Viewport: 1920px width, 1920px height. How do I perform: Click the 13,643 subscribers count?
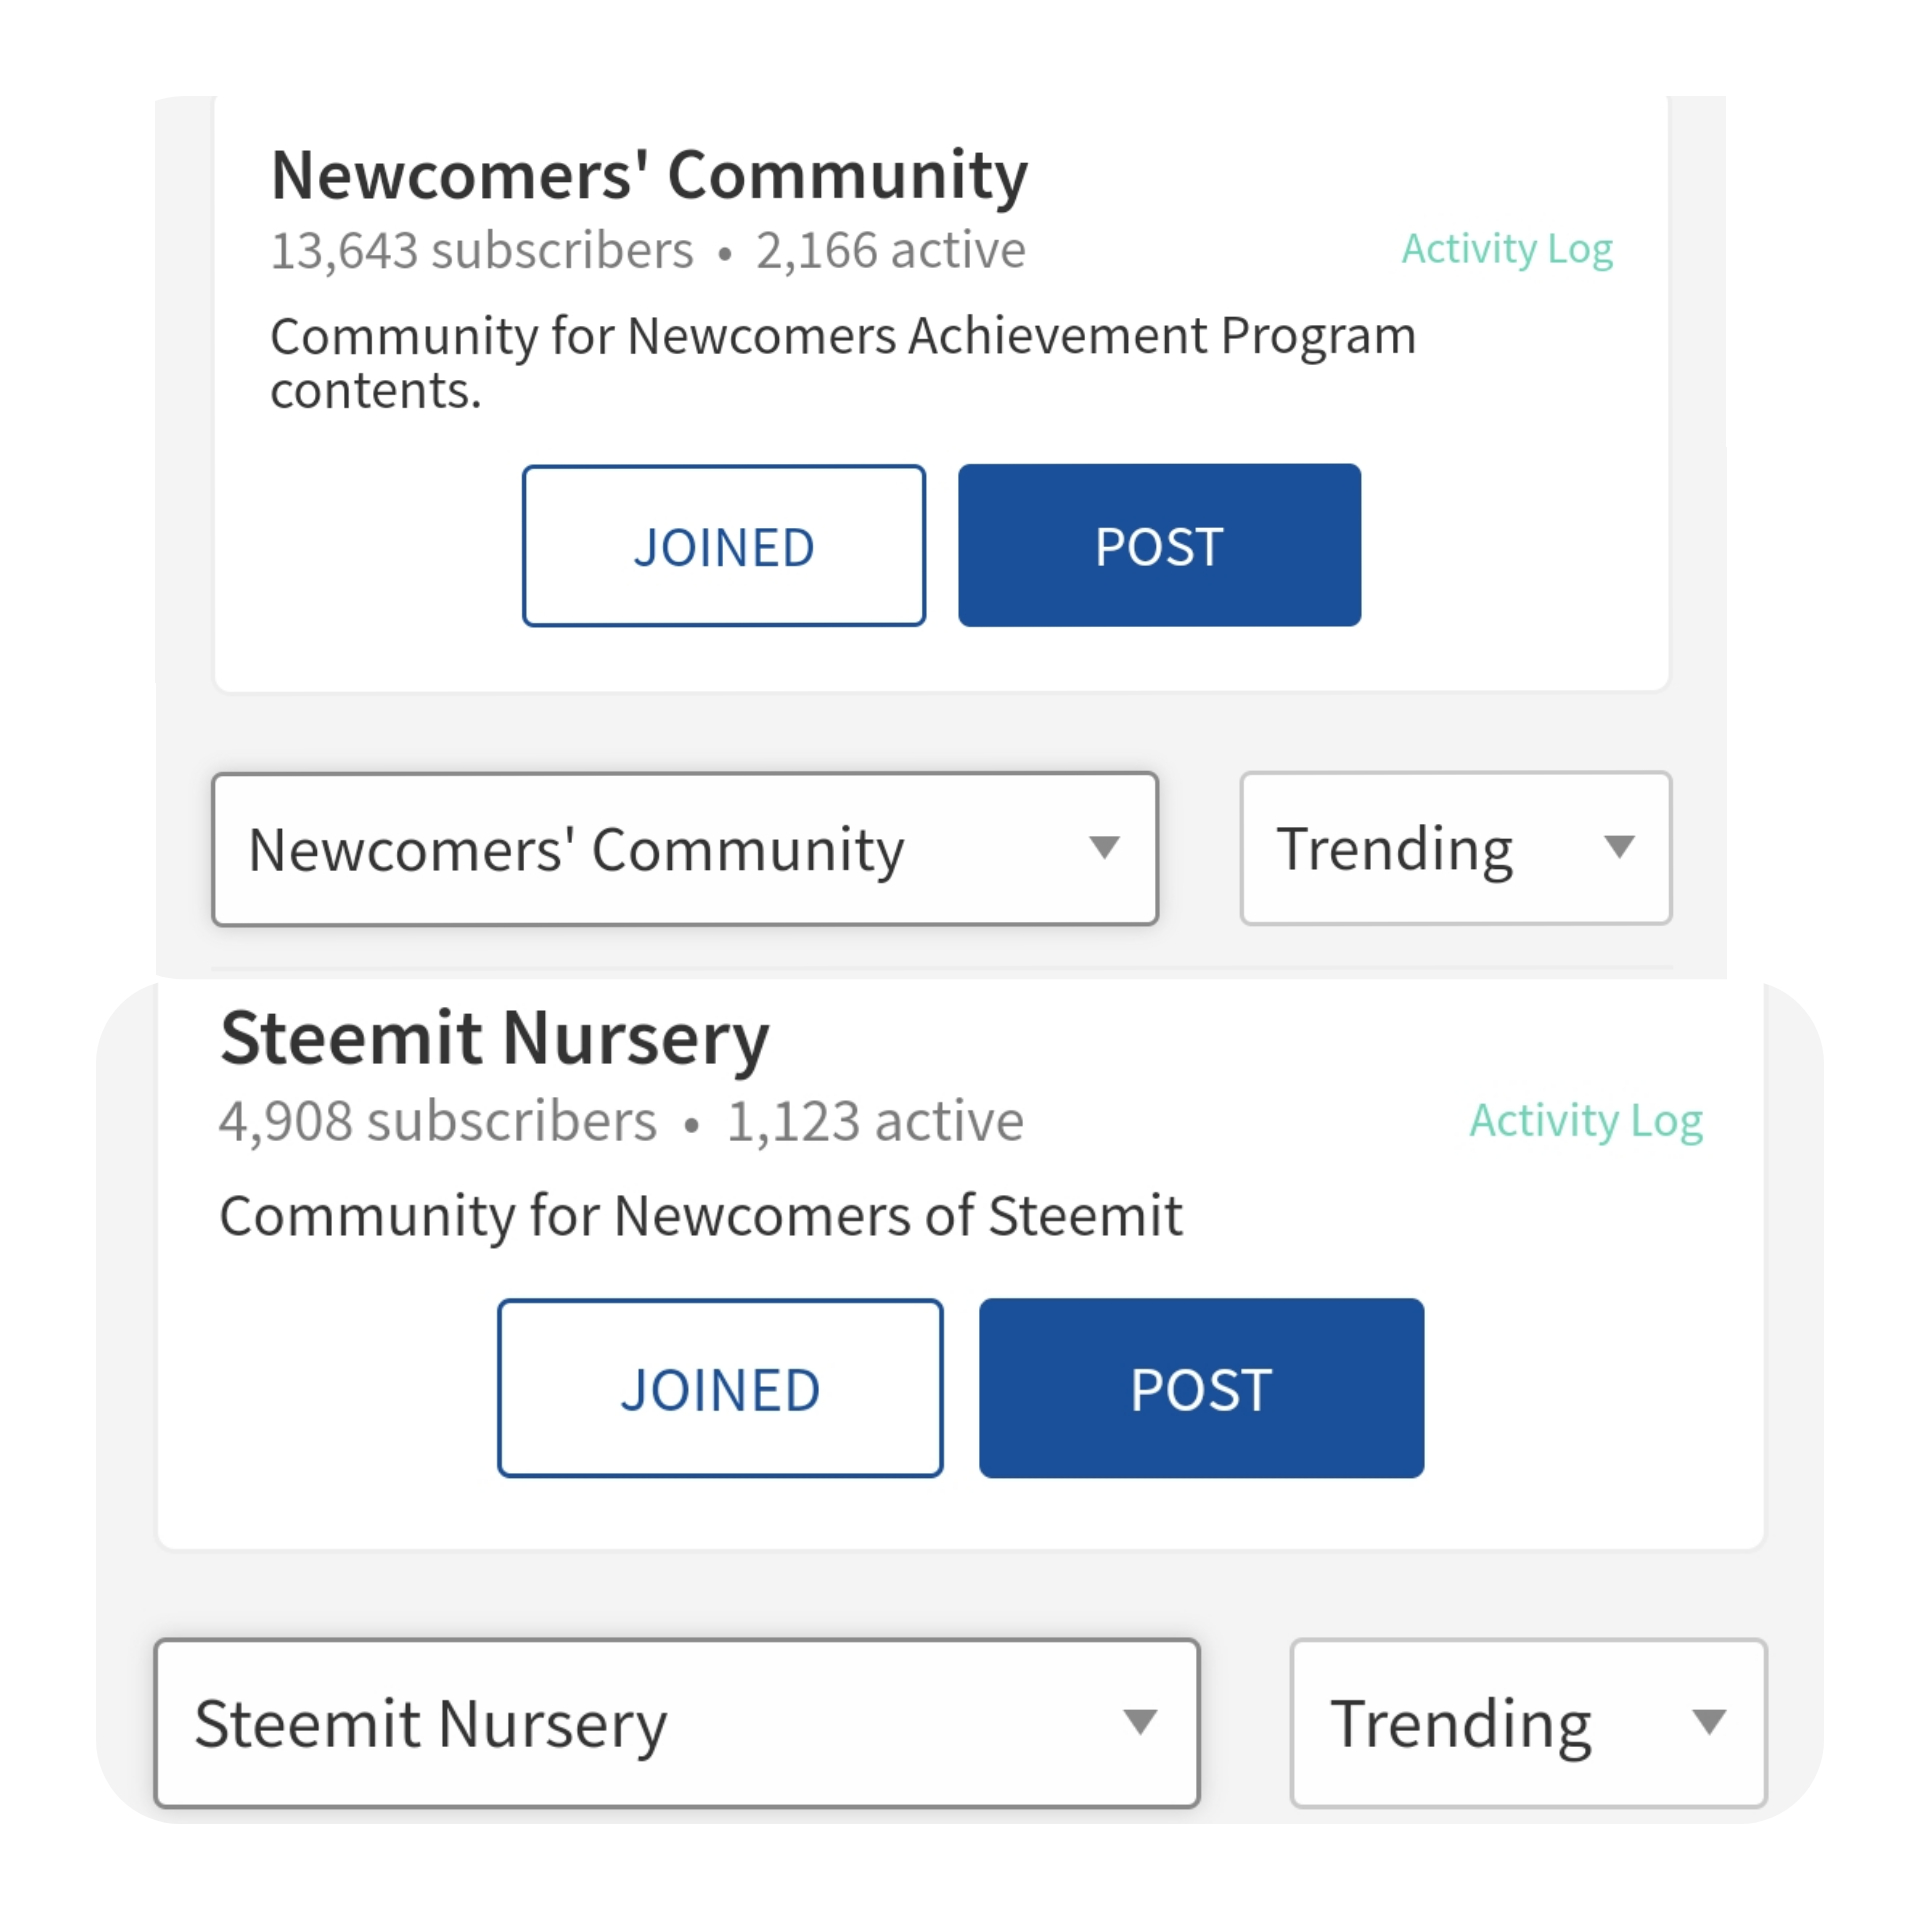(x=482, y=250)
